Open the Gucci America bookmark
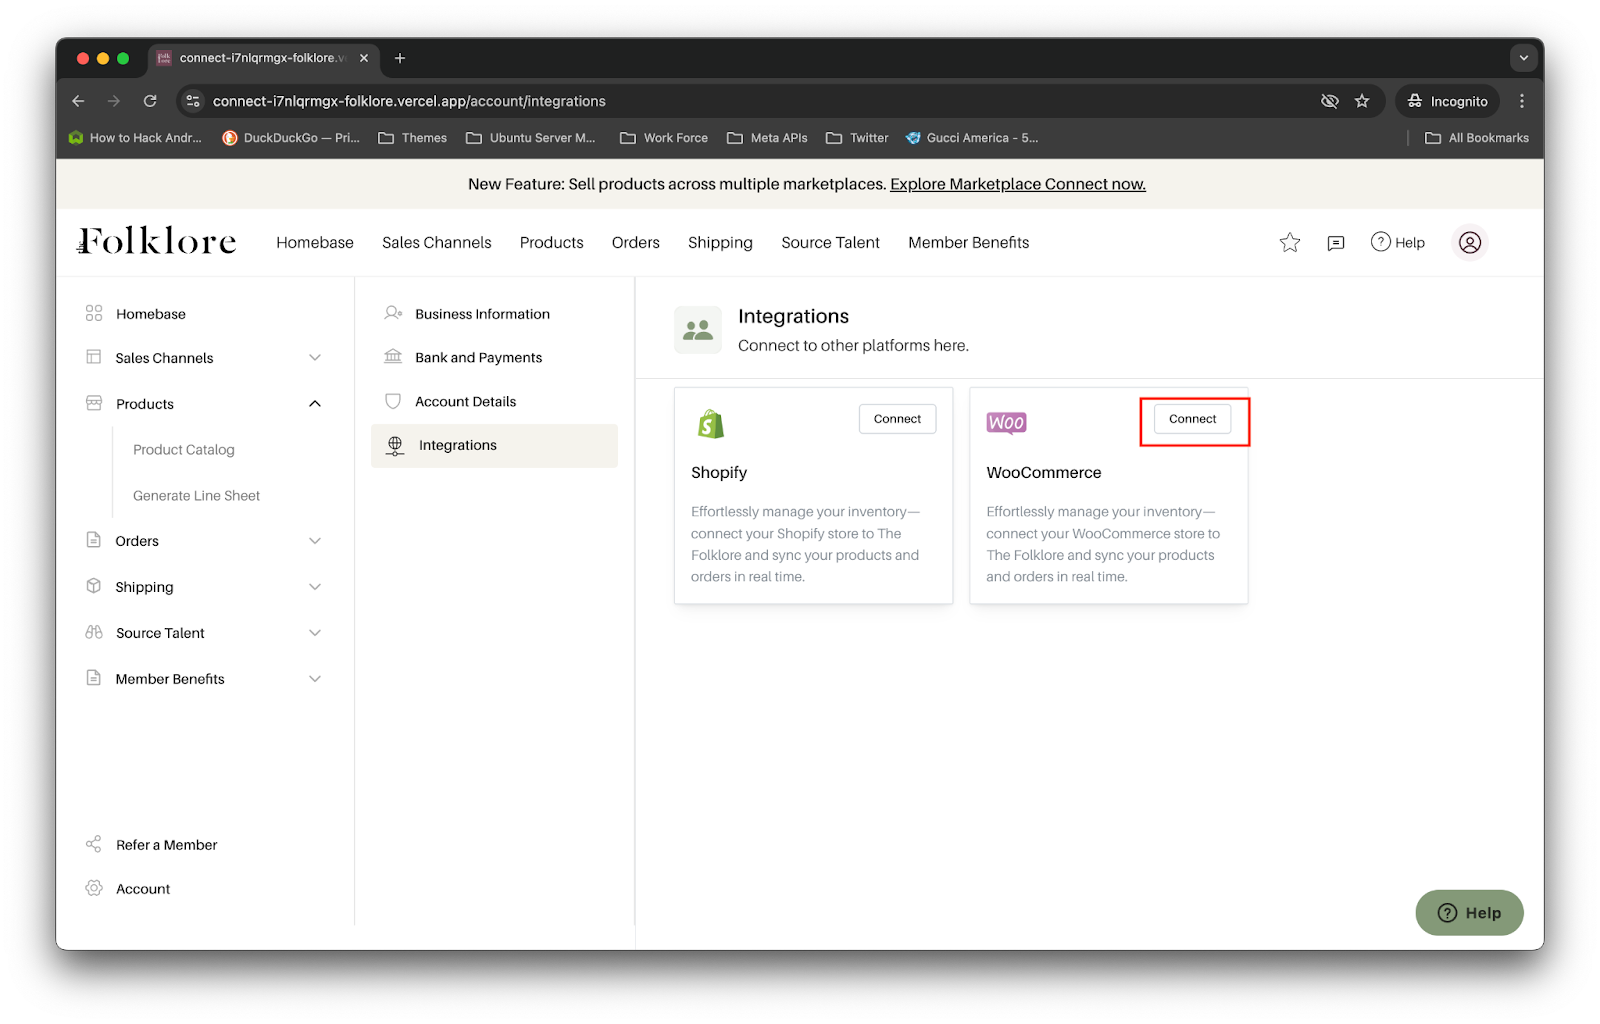This screenshot has width=1600, height=1024. 972,138
